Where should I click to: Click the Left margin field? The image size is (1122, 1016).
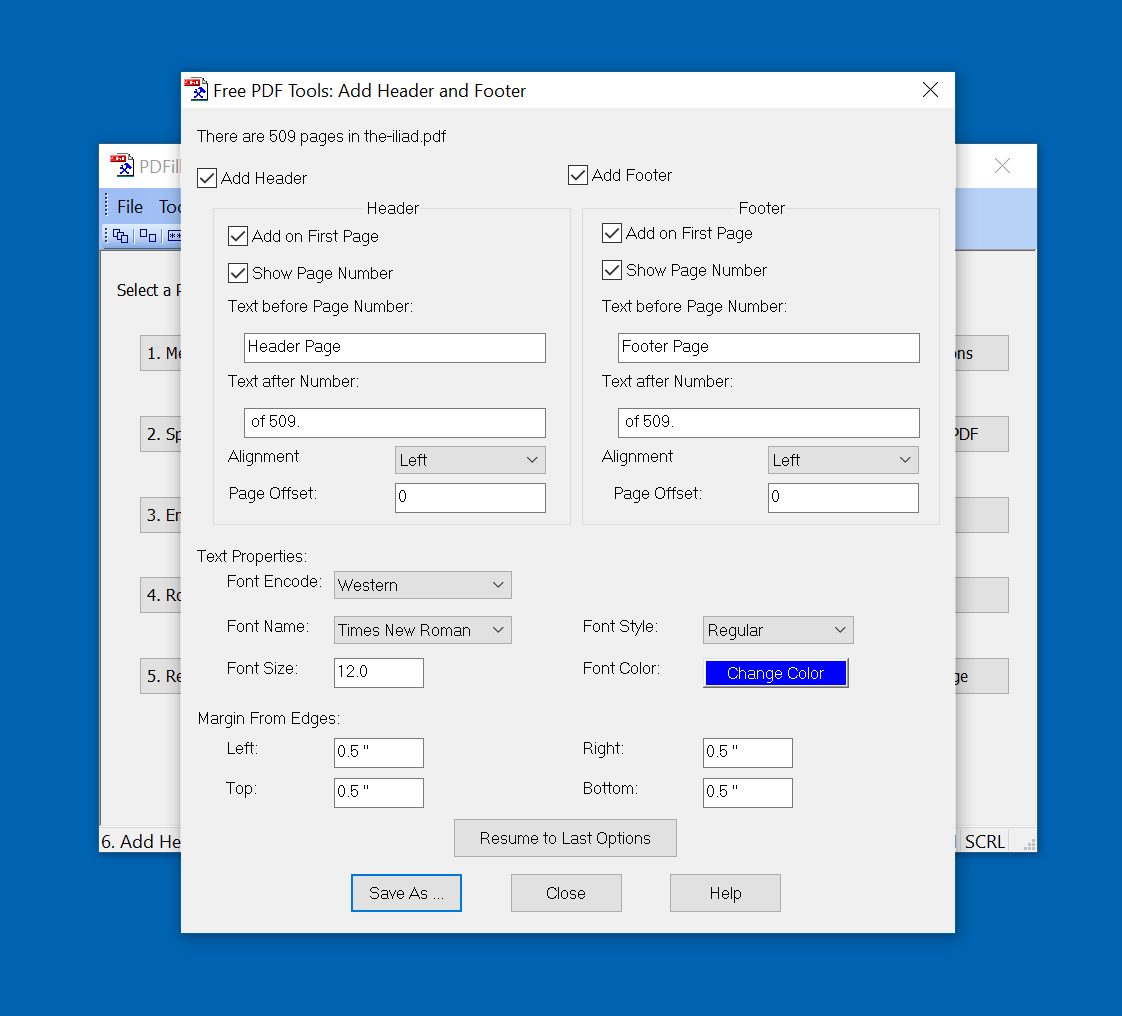point(379,753)
